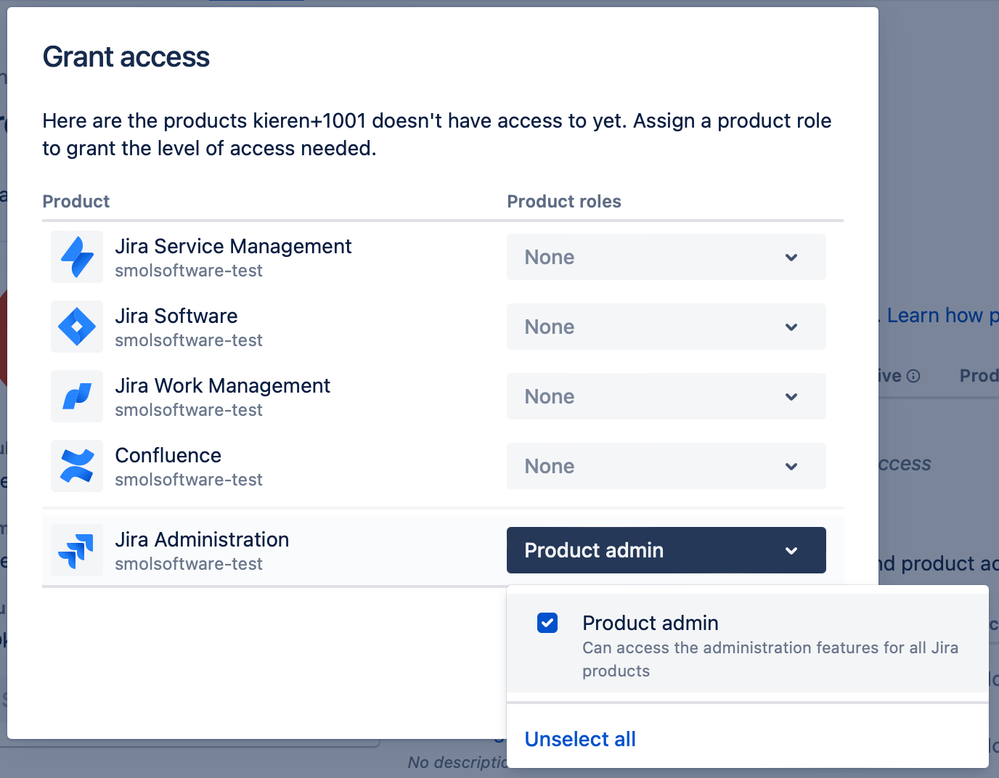
Task: Click the Grant access dialog title
Action: pyautogui.click(x=126, y=57)
